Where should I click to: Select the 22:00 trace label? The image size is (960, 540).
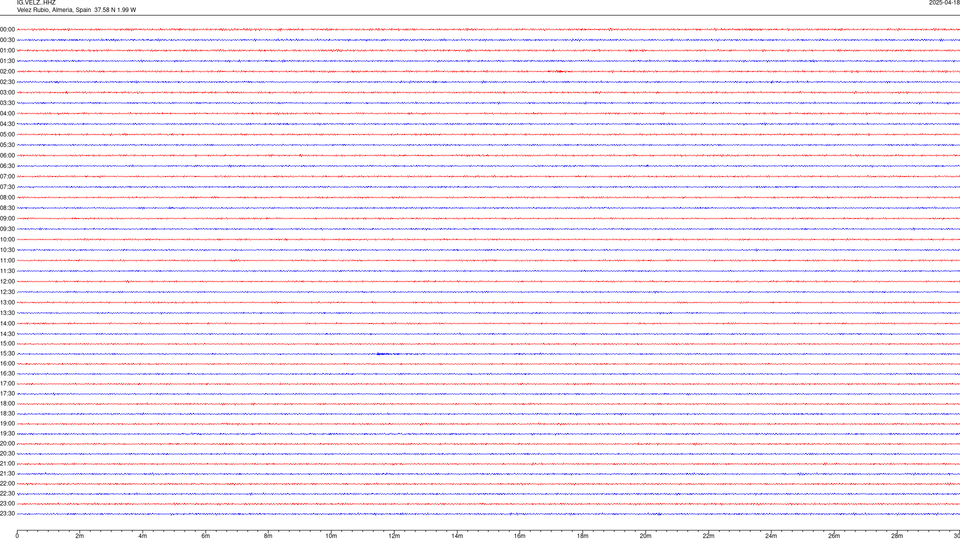(x=7, y=484)
